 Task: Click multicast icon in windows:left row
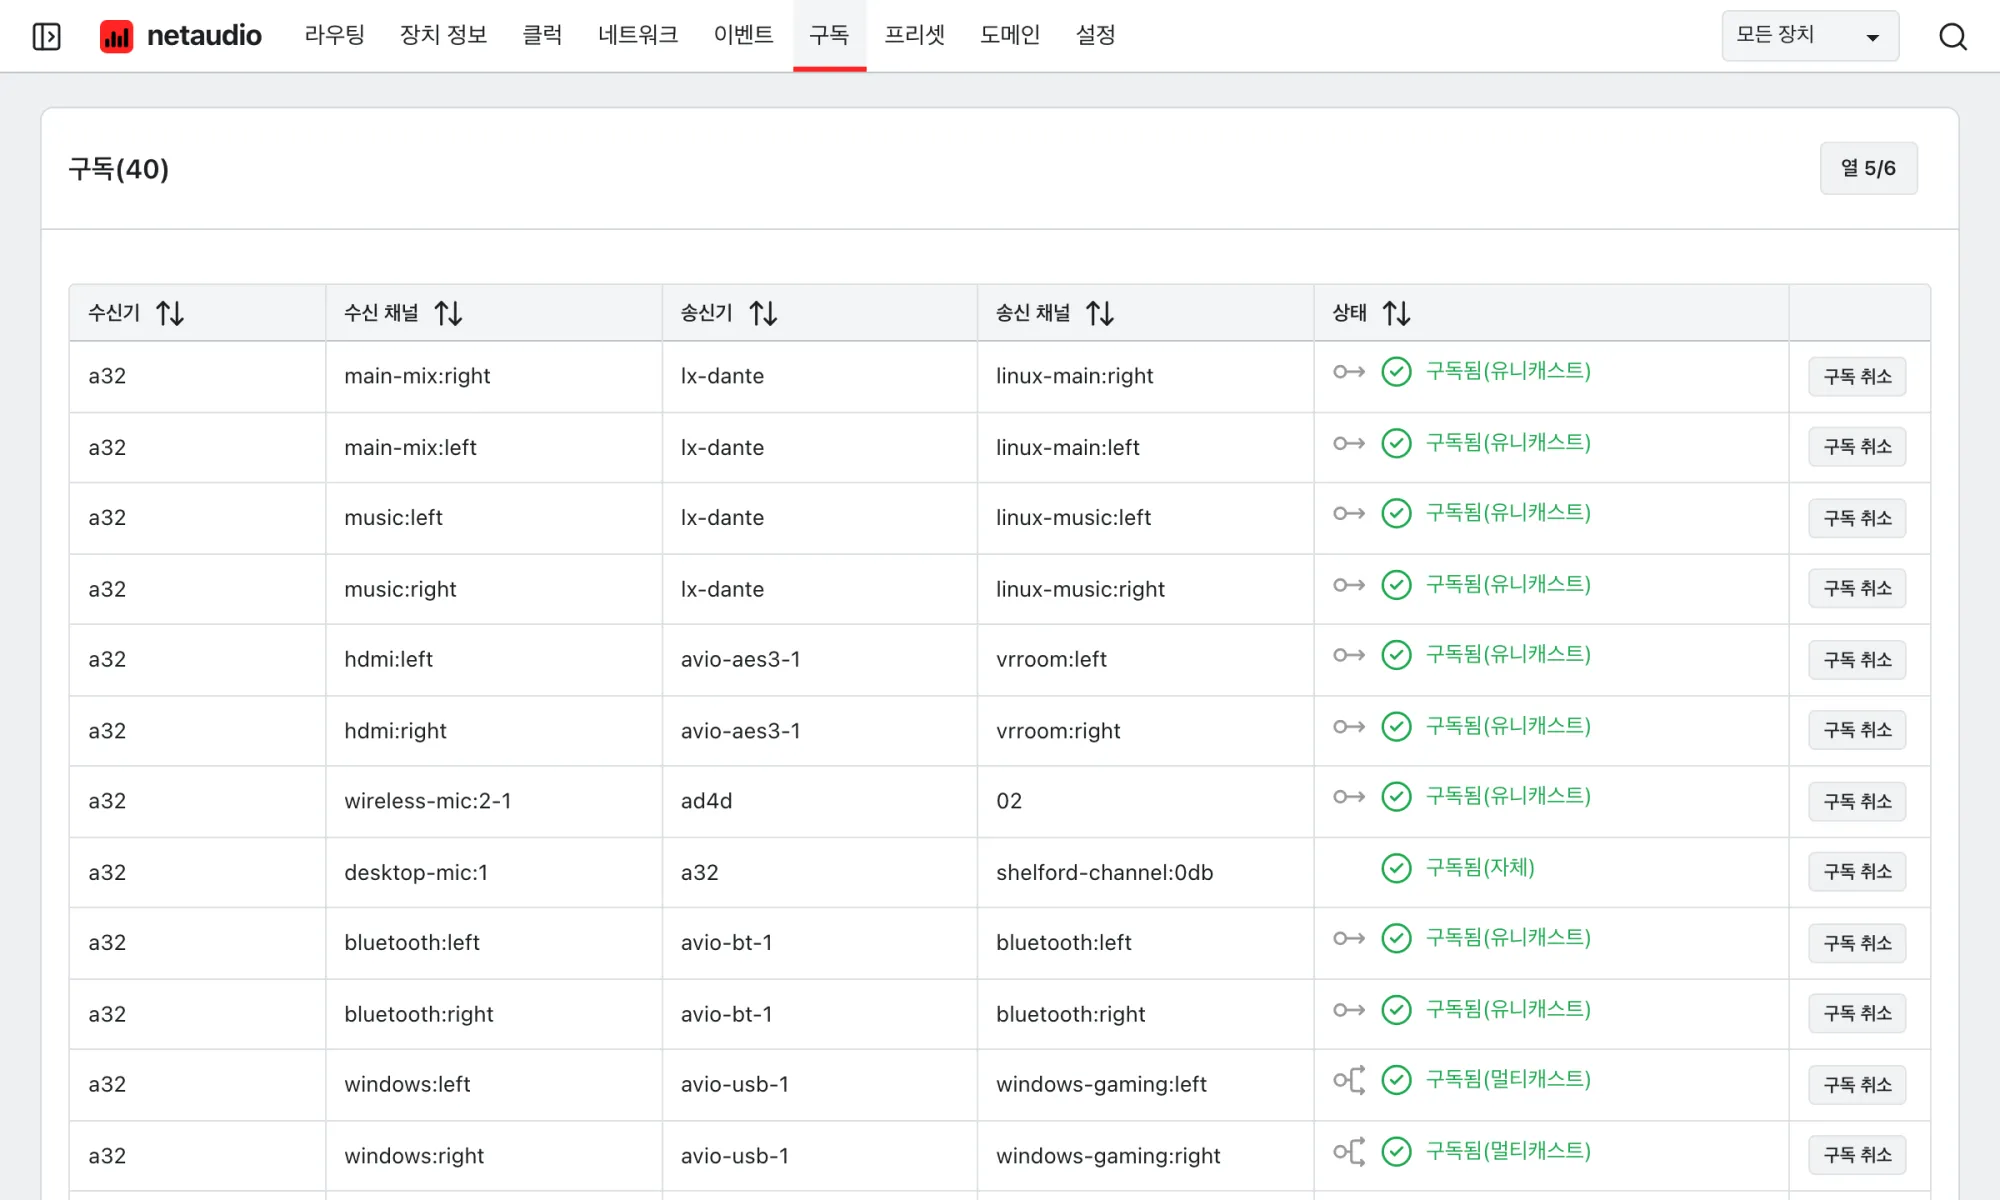[x=1349, y=1080]
